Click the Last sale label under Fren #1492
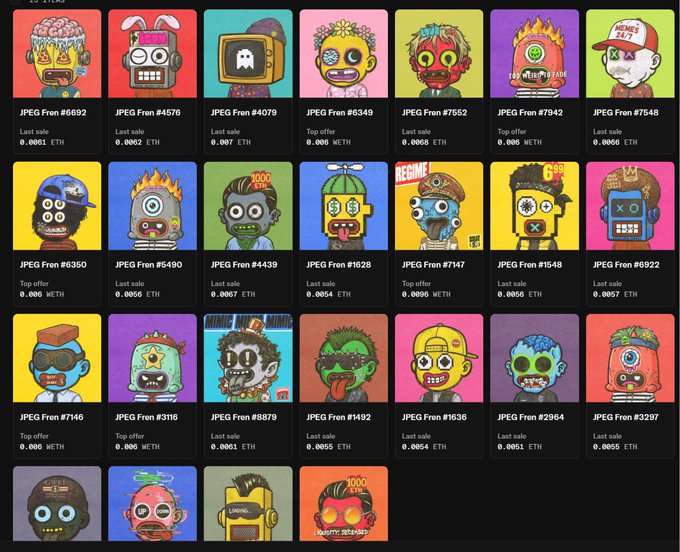The image size is (680, 552). pyautogui.click(x=320, y=436)
